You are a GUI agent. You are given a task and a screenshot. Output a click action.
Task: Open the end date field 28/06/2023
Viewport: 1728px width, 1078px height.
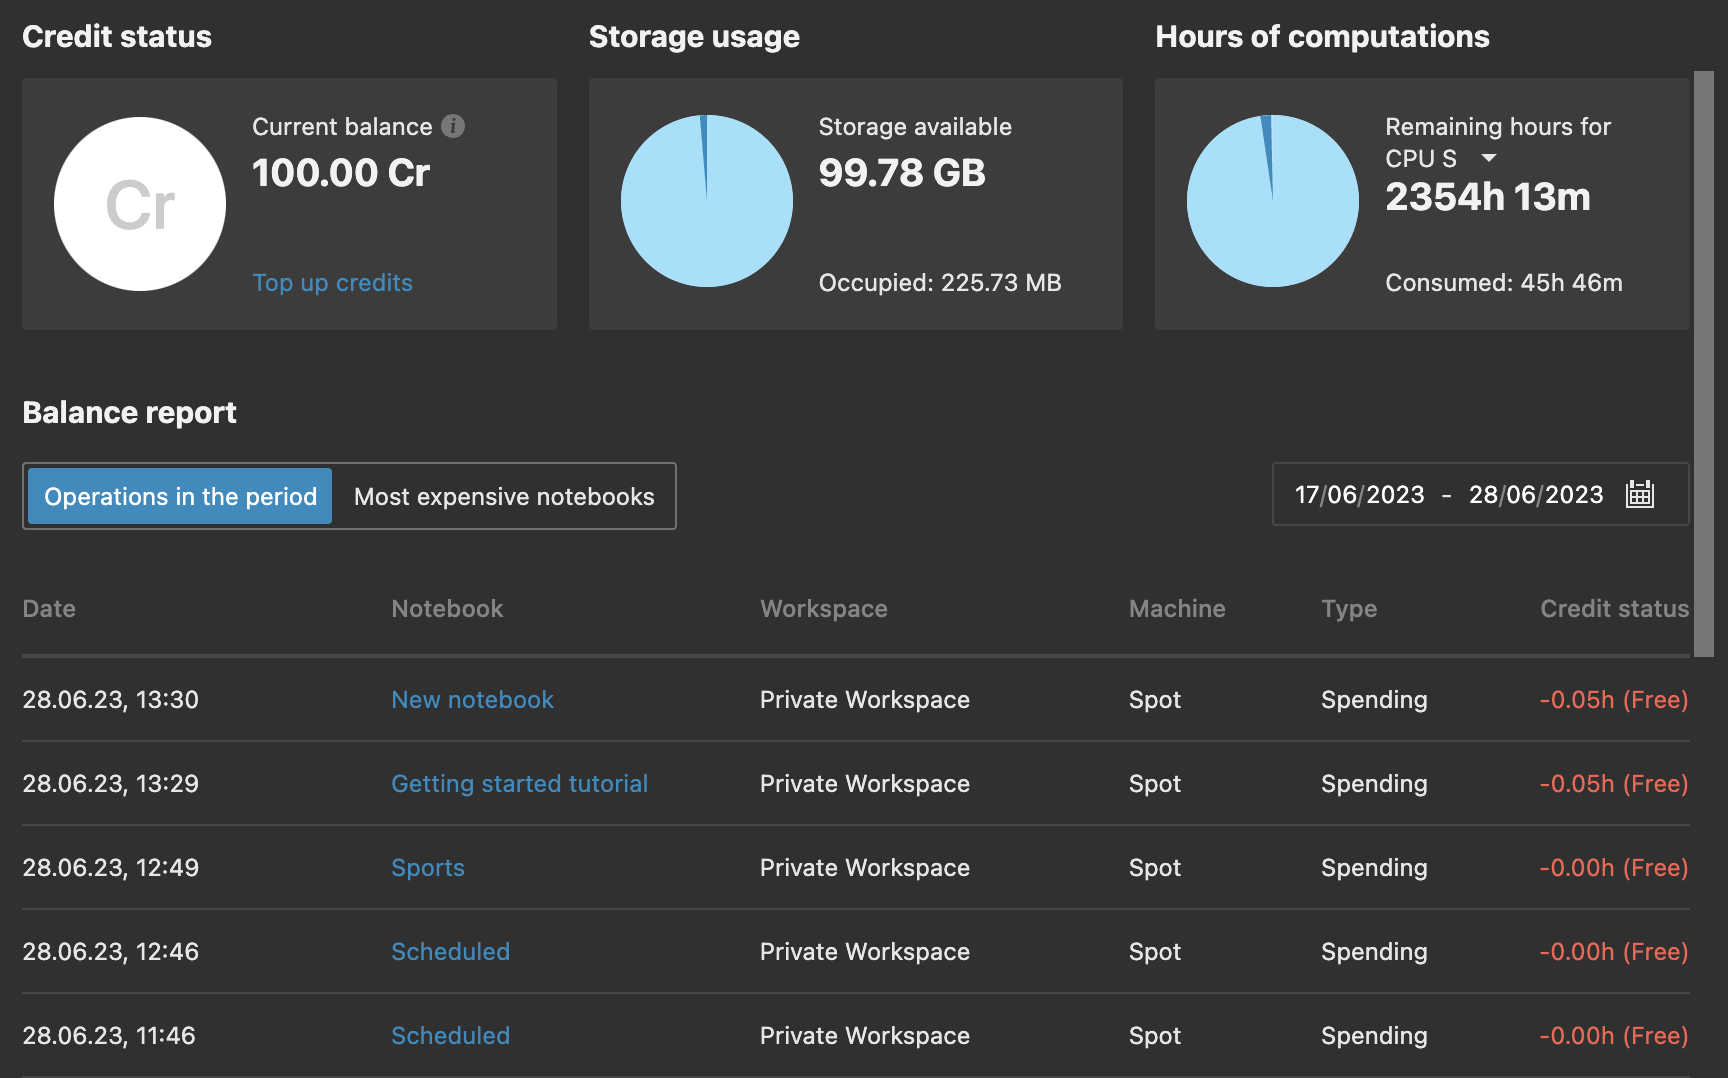point(1536,494)
